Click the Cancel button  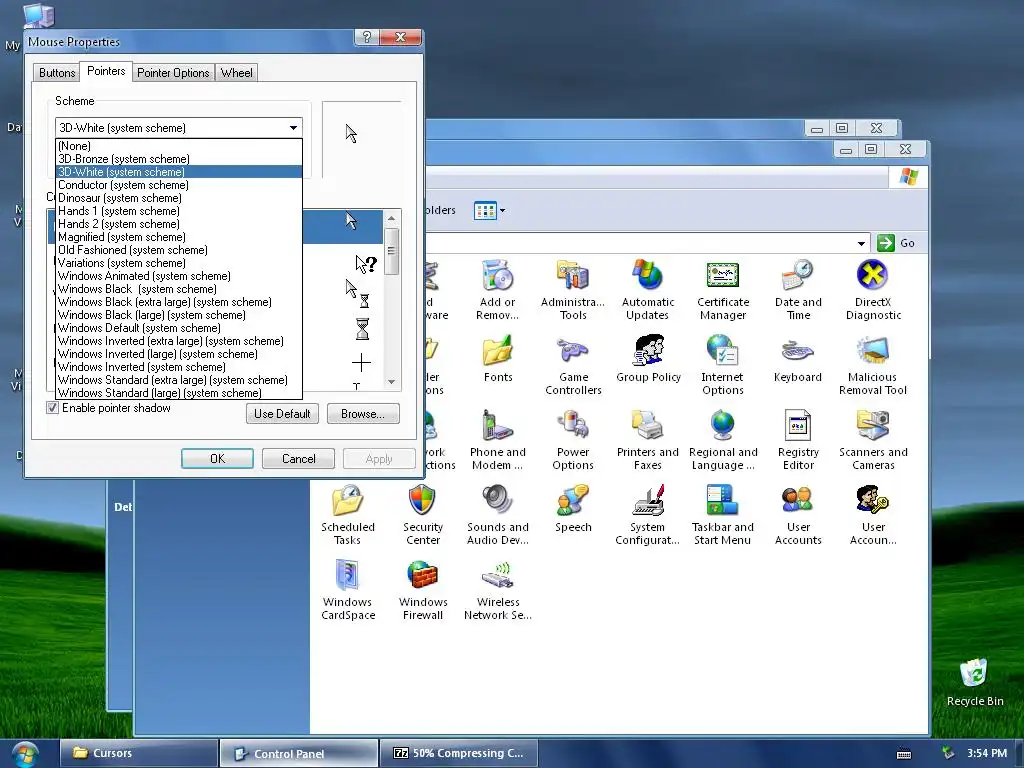coord(298,458)
